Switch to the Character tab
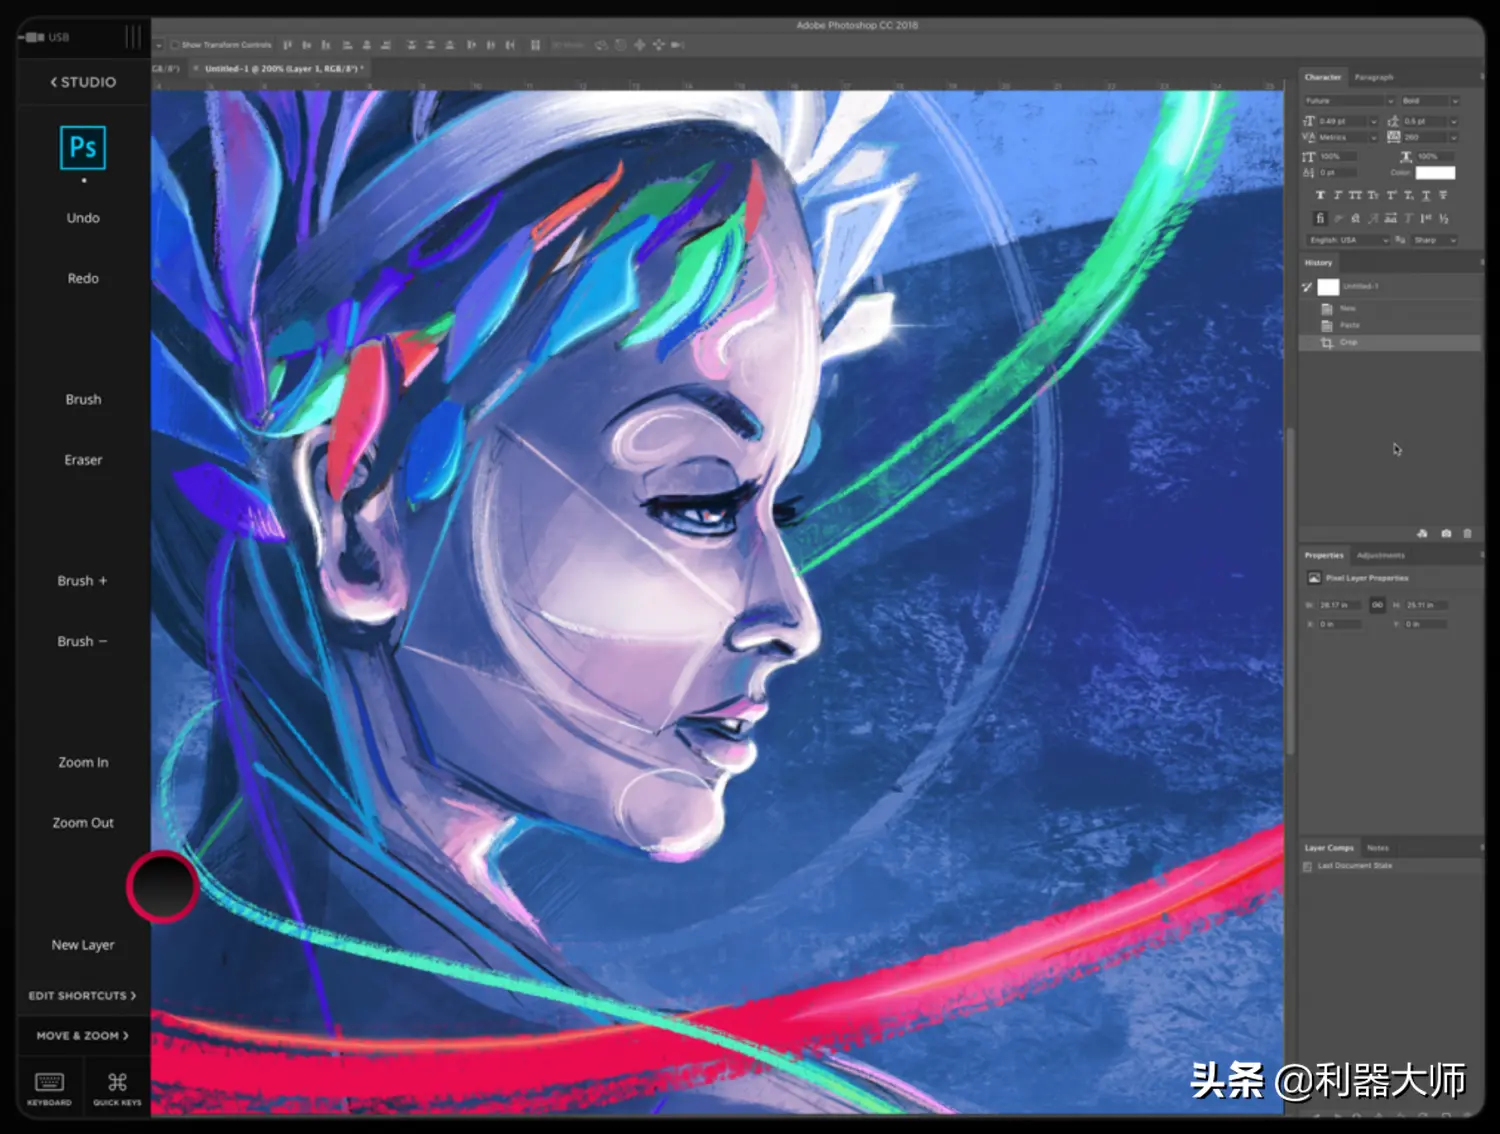The image size is (1500, 1134). 1322,77
